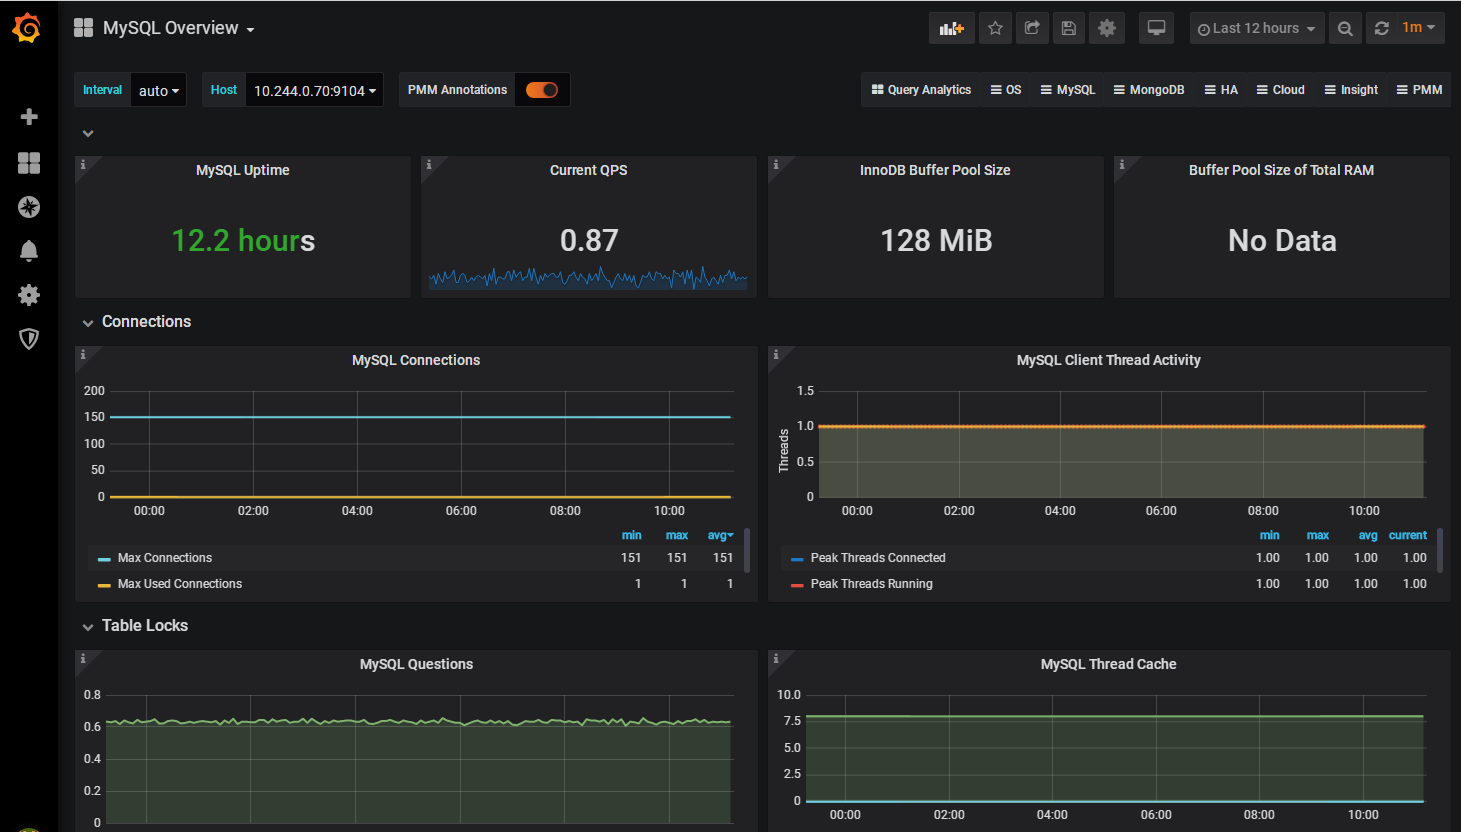This screenshot has width=1461, height=832.
Task: Toggle the PMM Annotations switch
Action: pos(542,90)
